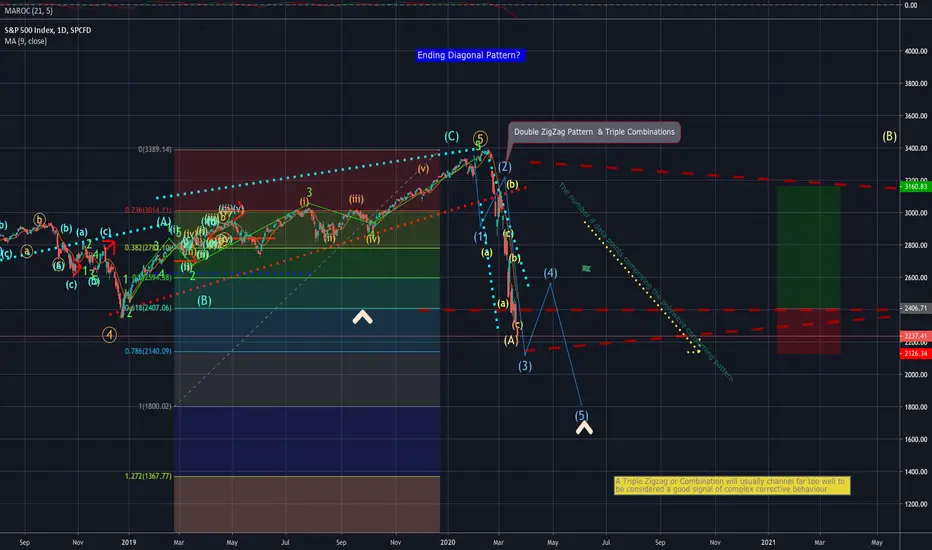Click the red 2406.71 price label
This screenshot has height=550, width=932.
pos(915,308)
